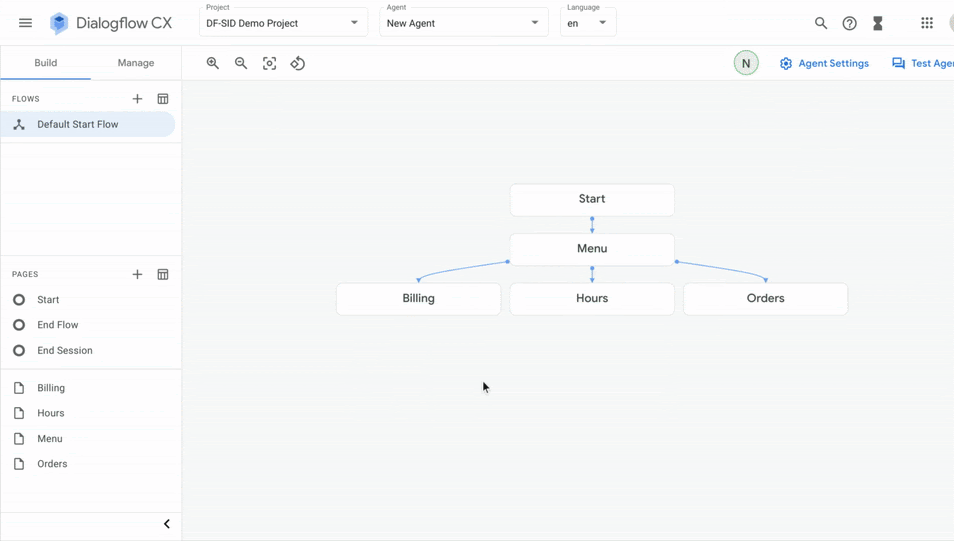The image size is (954, 541).
Task: Switch to the Manage tab
Action: pyautogui.click(x=136, y=63)
